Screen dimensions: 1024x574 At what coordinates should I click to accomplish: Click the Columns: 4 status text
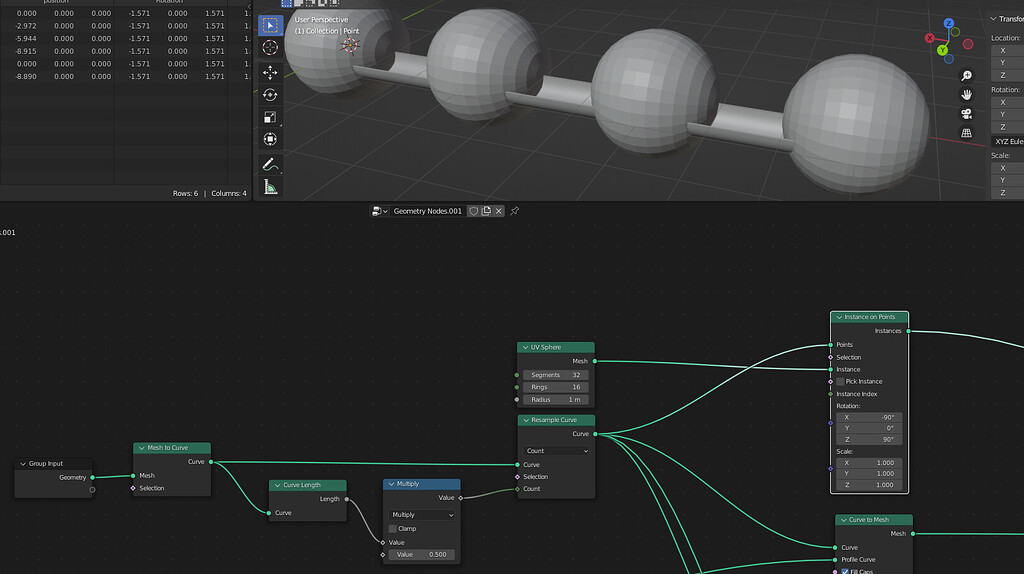[229, 193]
